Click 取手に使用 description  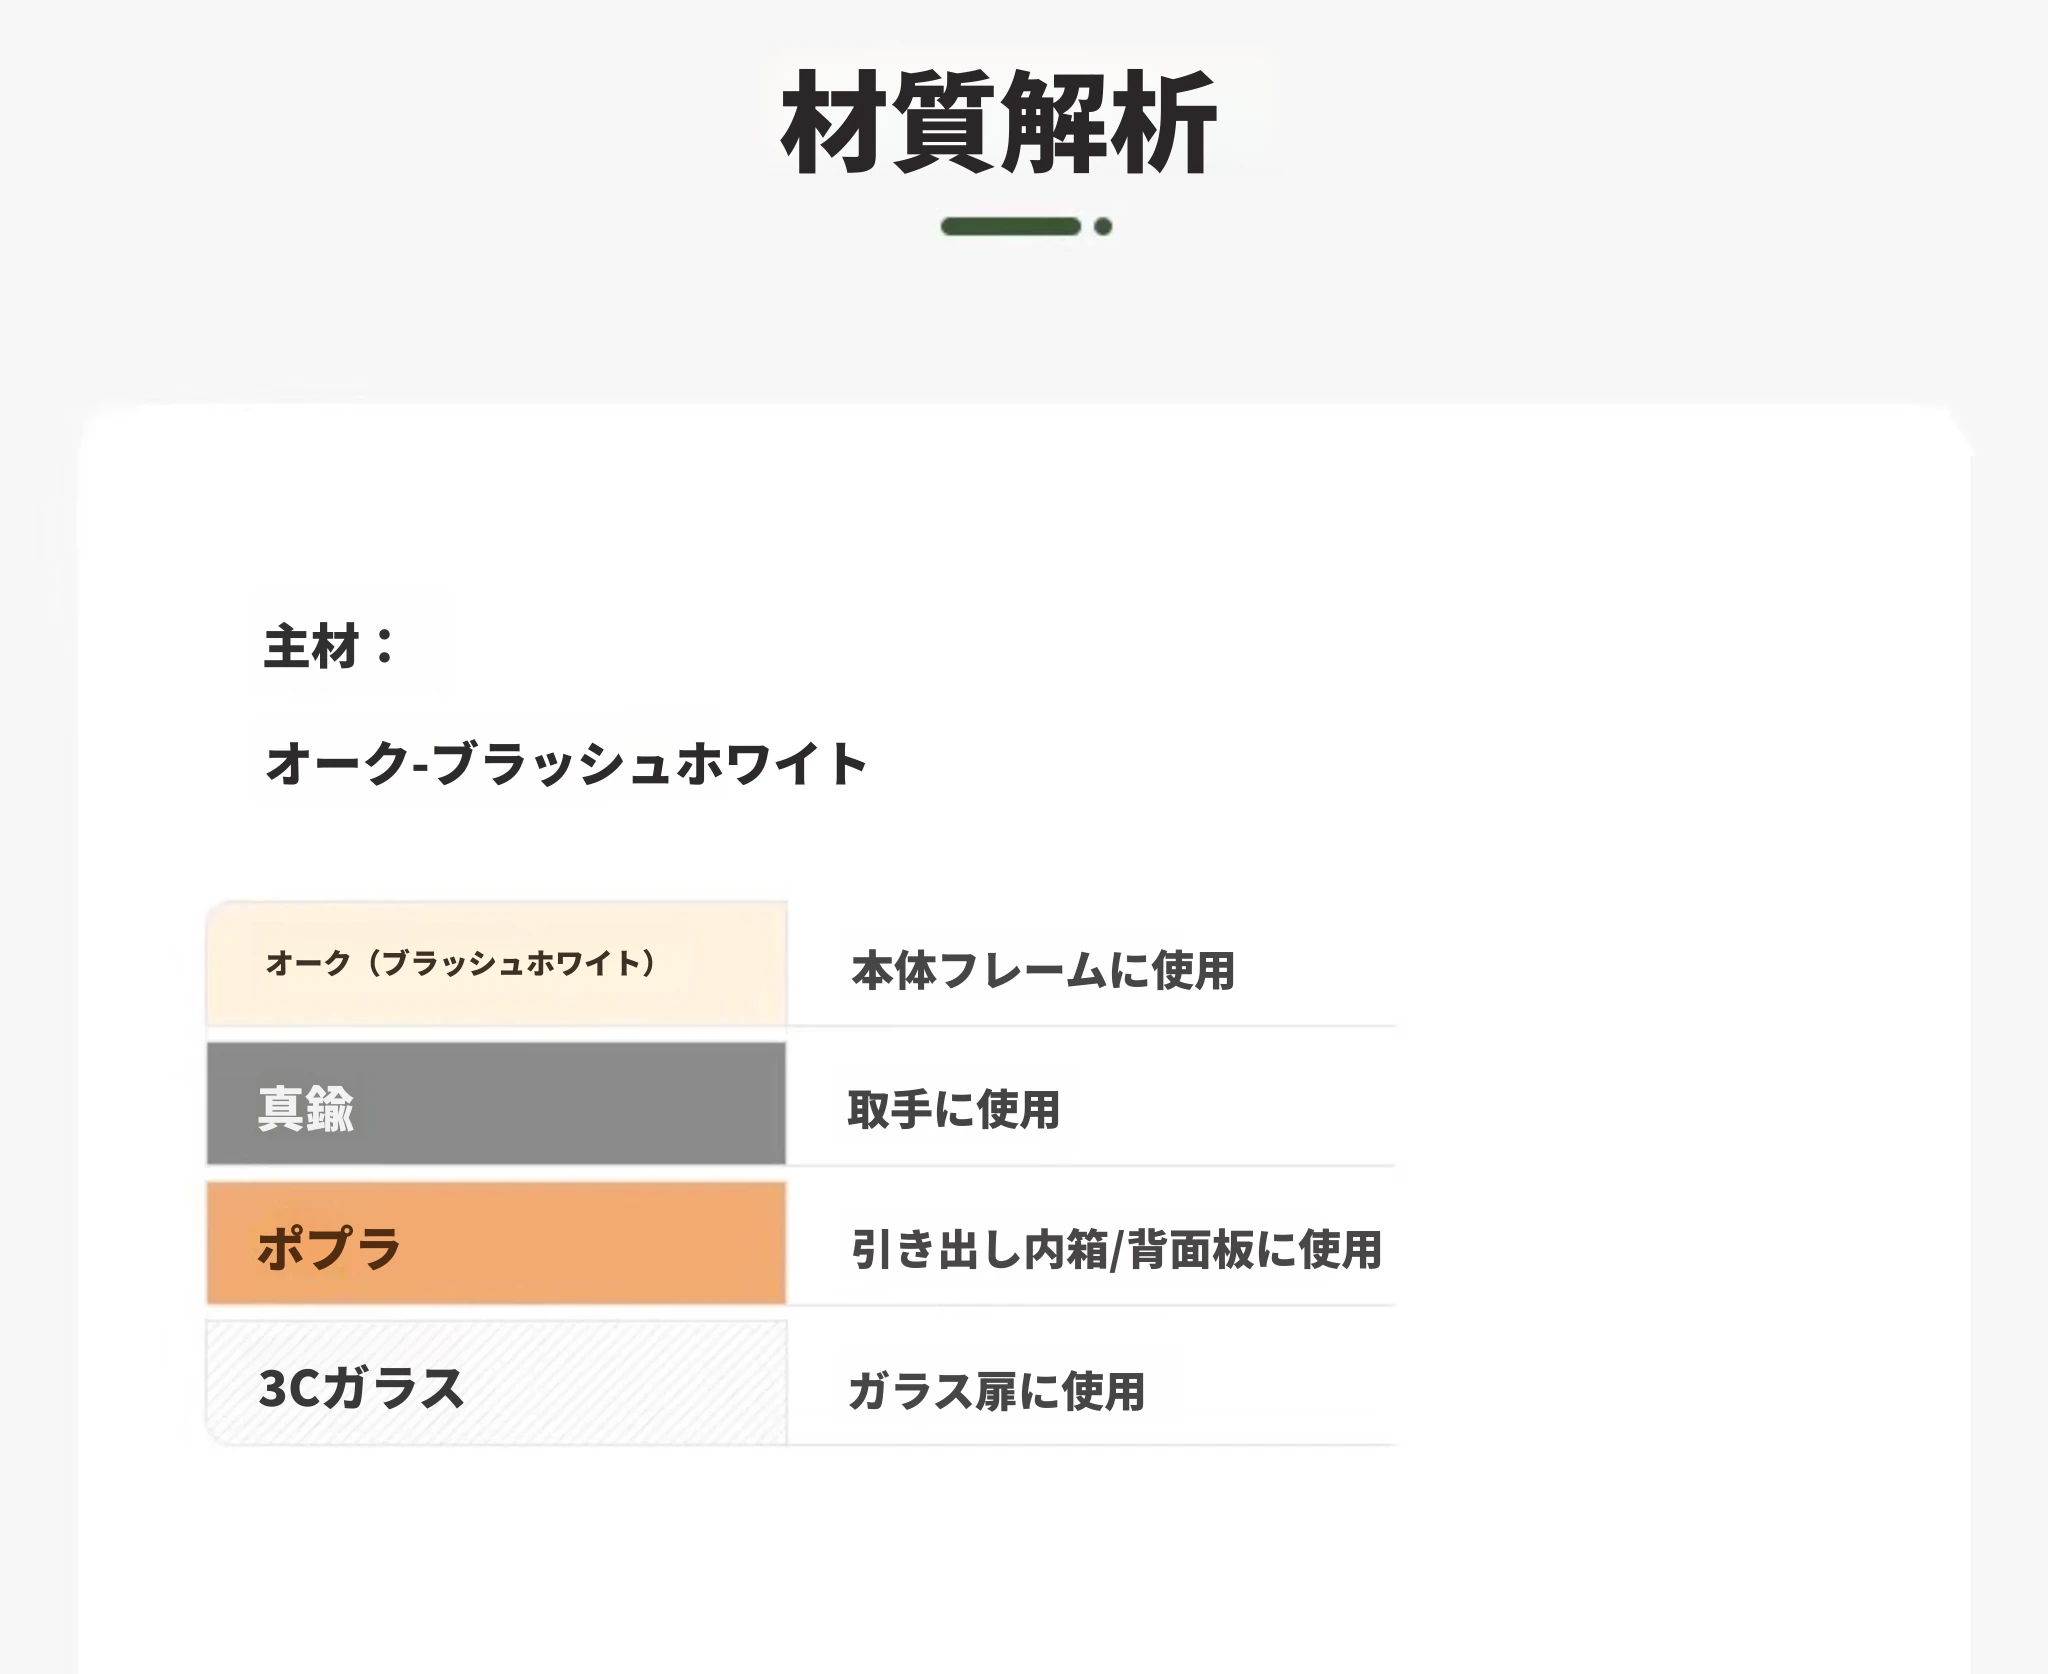click(953, 1109)
